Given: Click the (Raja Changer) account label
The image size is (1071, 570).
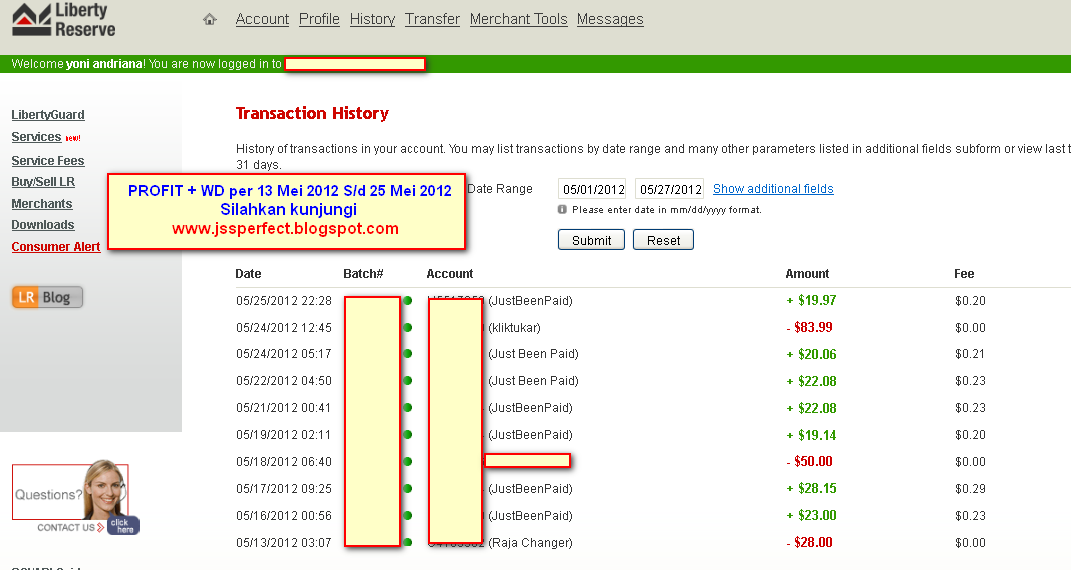Looking at the screenshot, I should coord(531,543).
